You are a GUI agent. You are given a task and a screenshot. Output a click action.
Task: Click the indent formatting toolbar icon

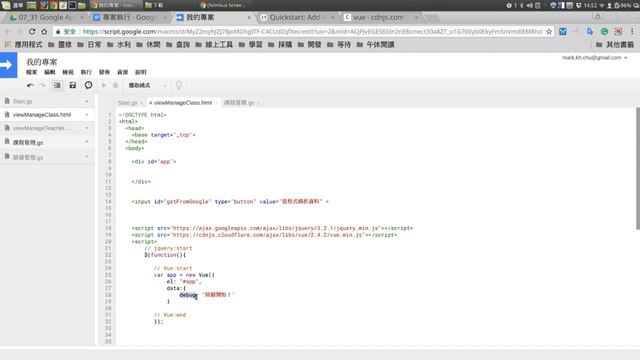57,85
